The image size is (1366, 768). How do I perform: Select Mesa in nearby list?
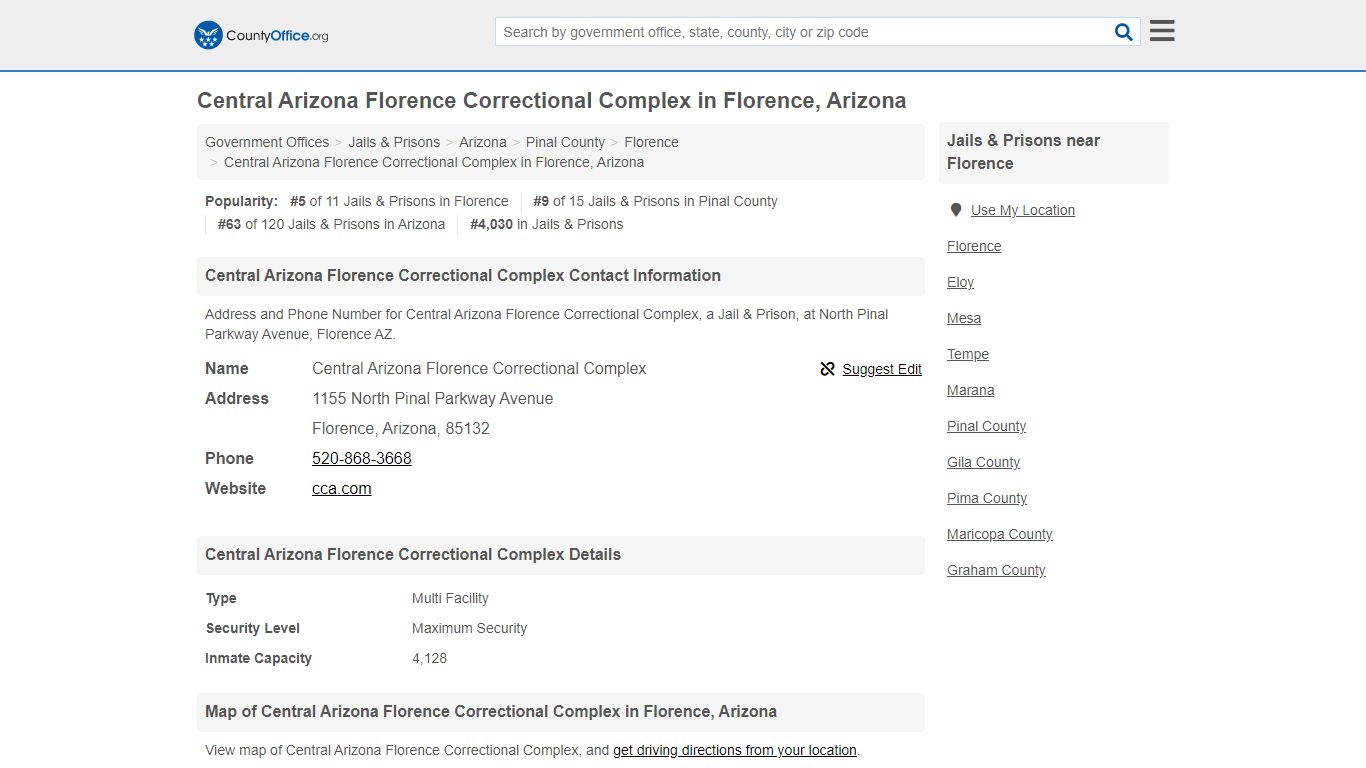click(x=964, y=318)
